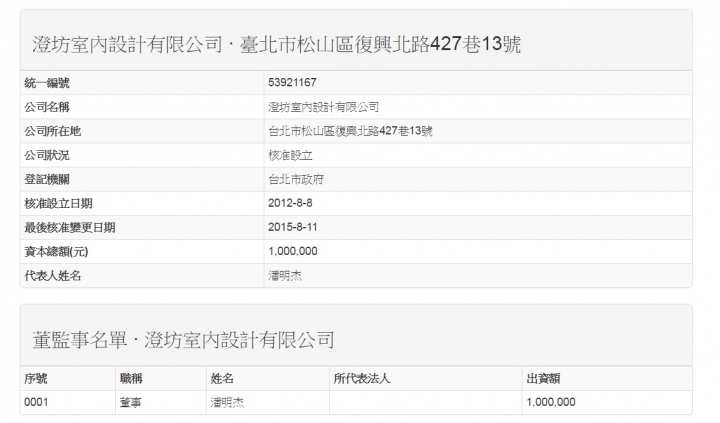
Task: Select the number 53921167
Action: coord(292,82)
